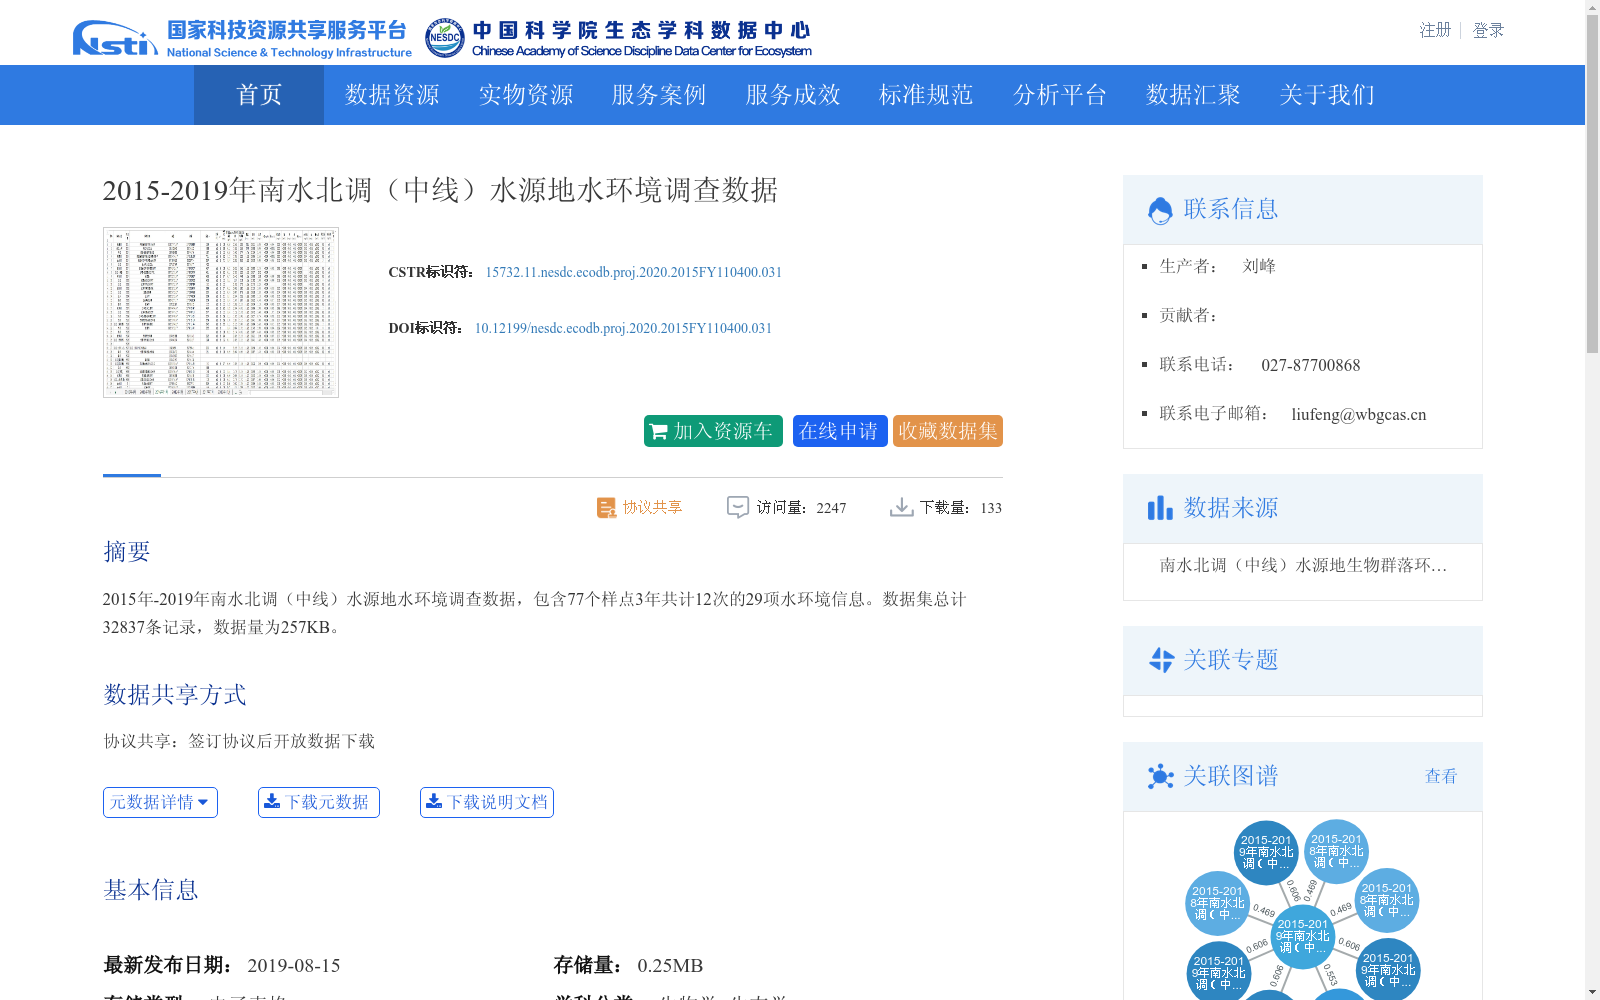Click the scrollbar up arrow
1600x1000 pixels.
[1592, 6]
